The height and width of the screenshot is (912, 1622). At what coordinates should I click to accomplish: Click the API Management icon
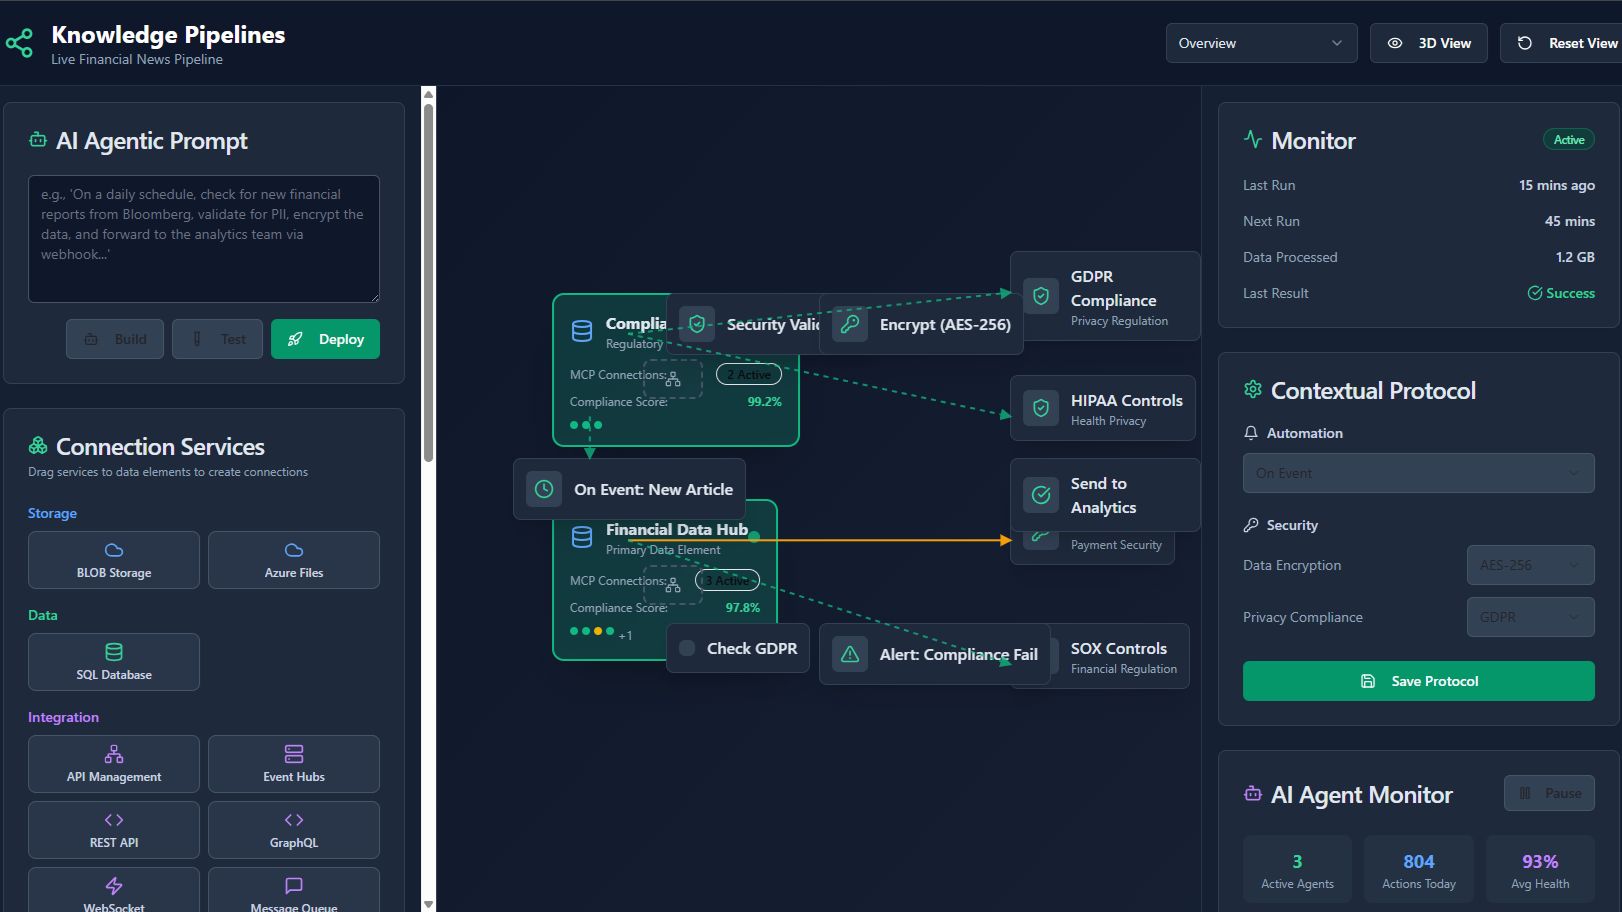point(114,754)
